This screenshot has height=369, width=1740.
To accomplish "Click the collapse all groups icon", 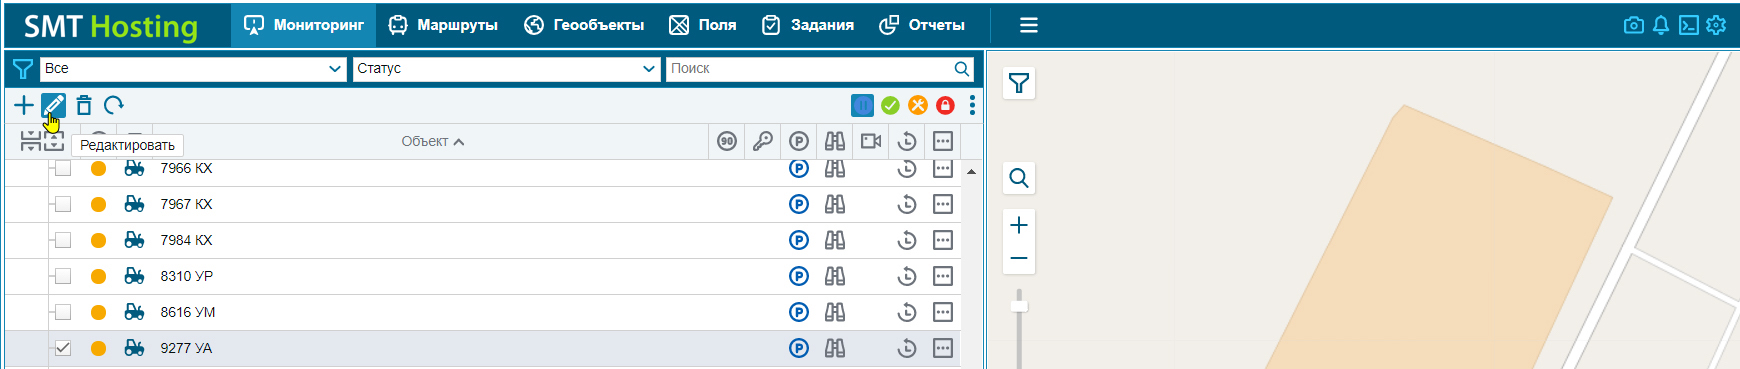I will 30,141.
